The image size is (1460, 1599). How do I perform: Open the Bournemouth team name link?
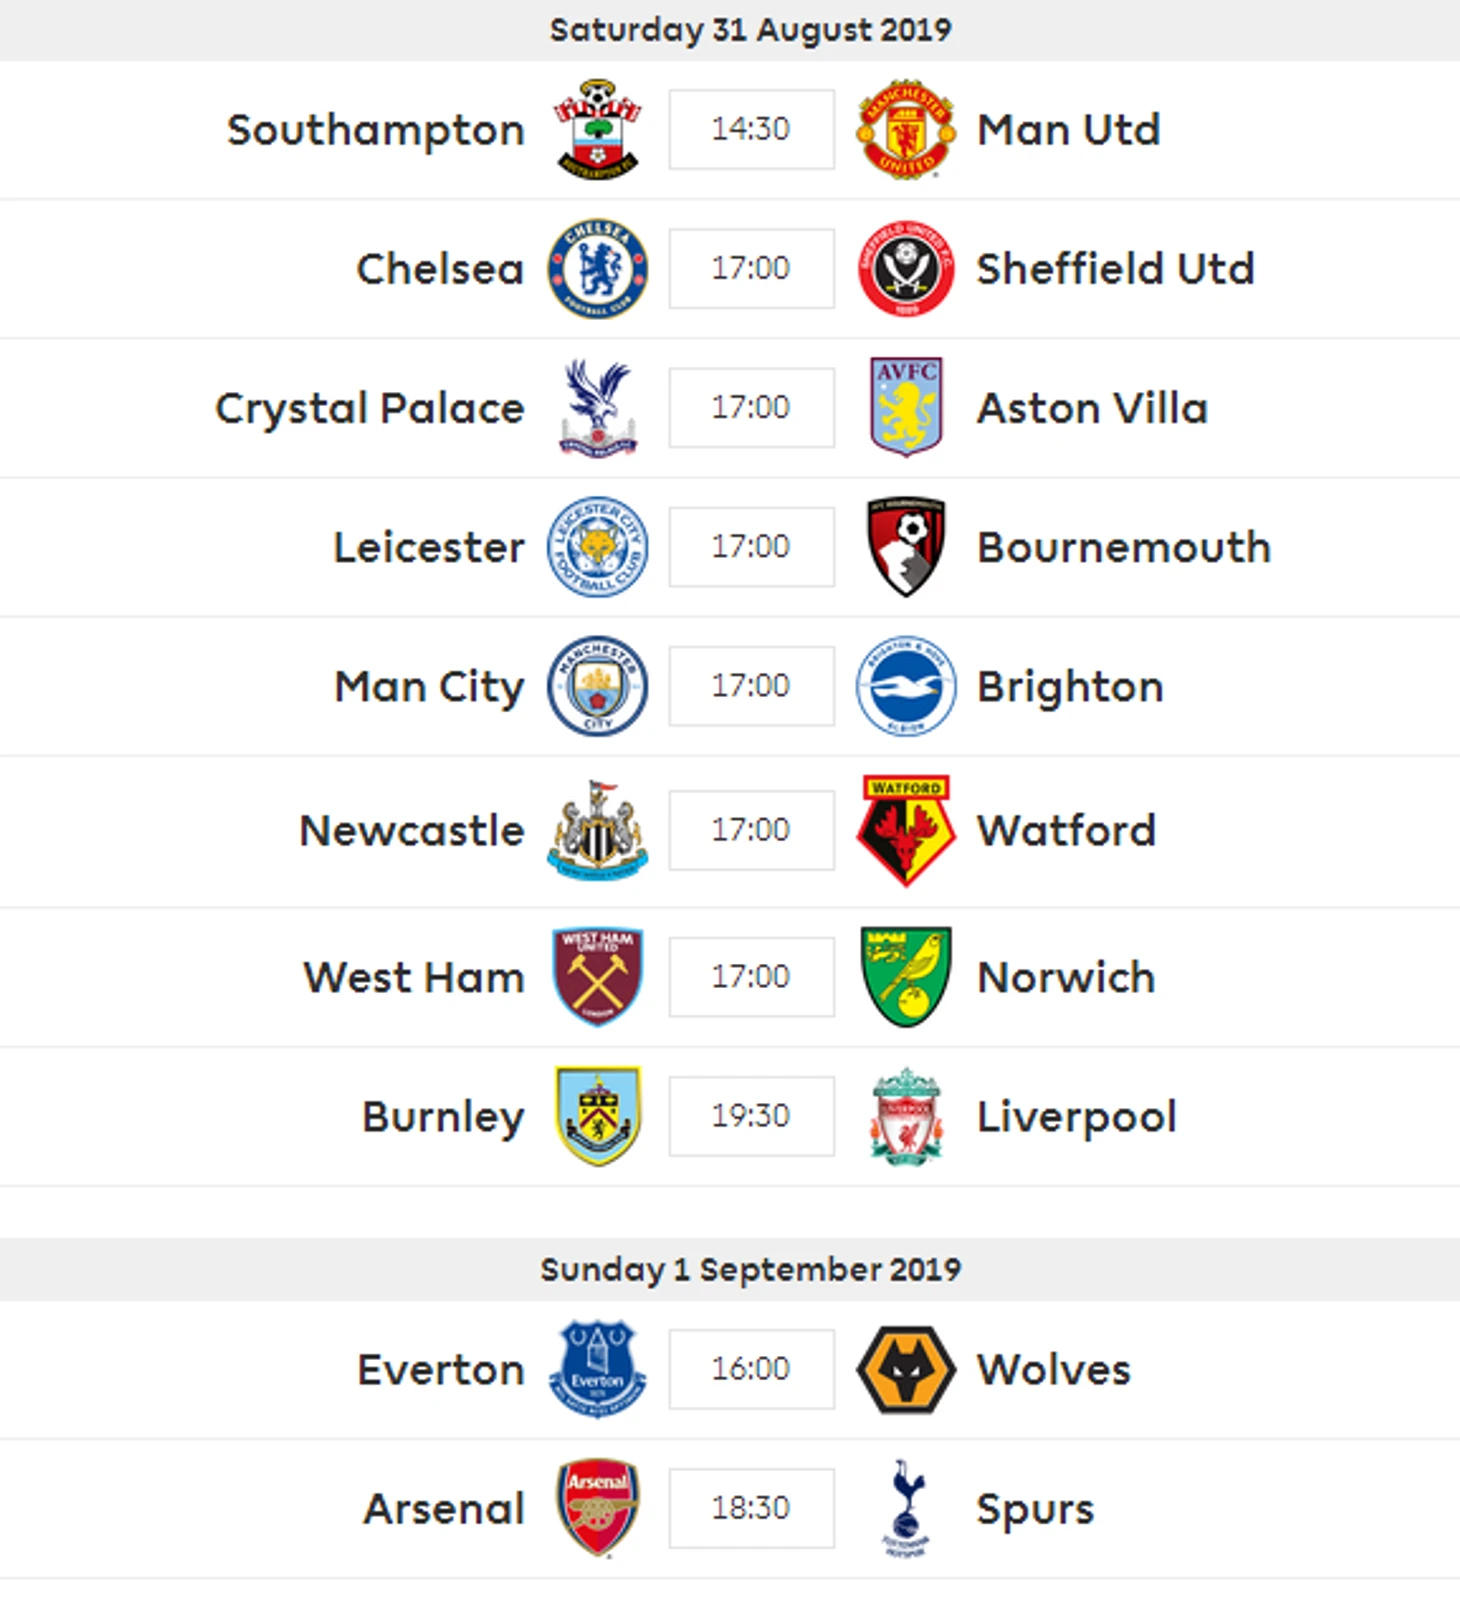click(1124, 547)
